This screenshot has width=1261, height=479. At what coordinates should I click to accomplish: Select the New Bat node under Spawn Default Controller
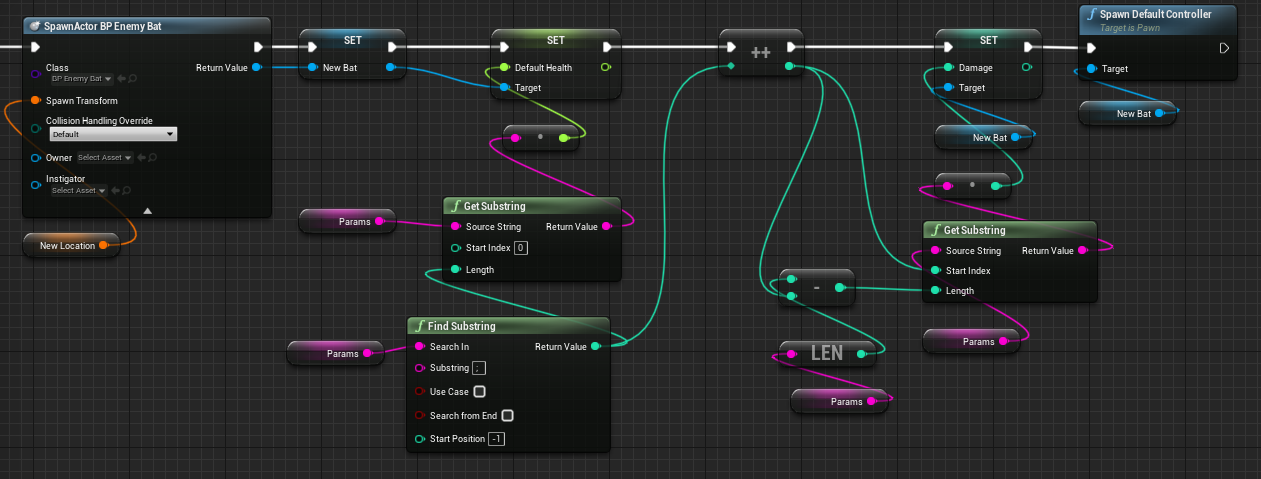(1126, 114)
